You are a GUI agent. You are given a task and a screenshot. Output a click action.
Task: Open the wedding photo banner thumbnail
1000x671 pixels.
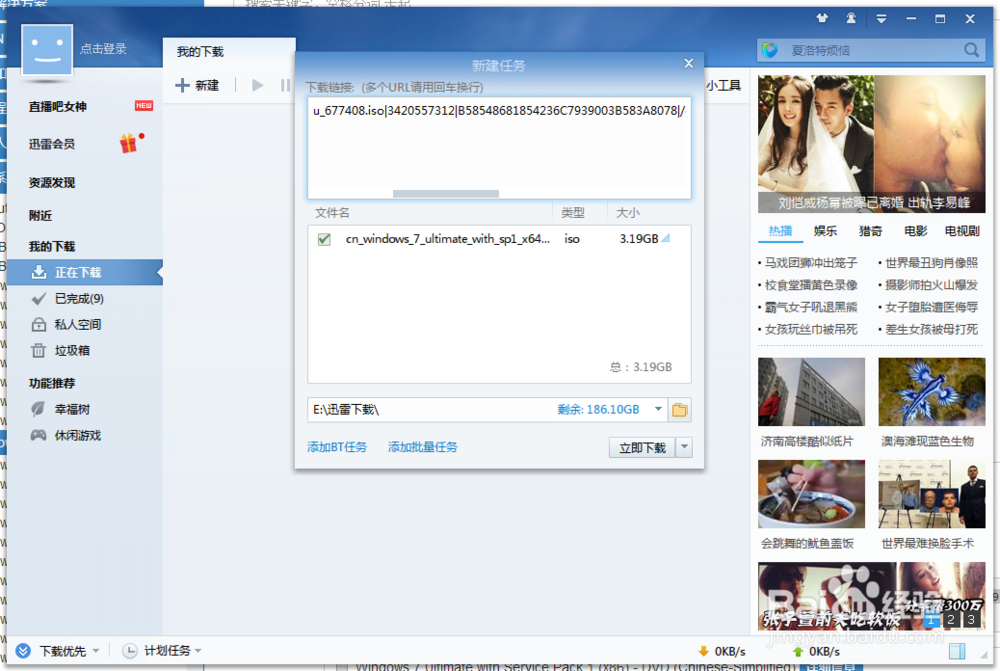871,144
